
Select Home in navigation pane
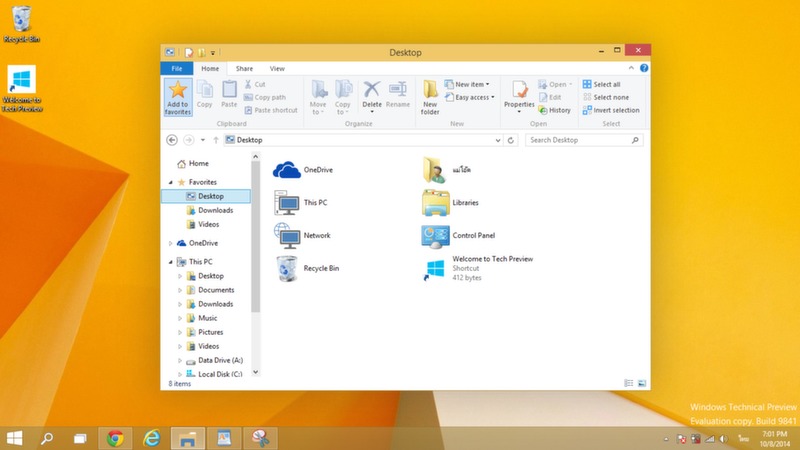[x=193, y=164]
